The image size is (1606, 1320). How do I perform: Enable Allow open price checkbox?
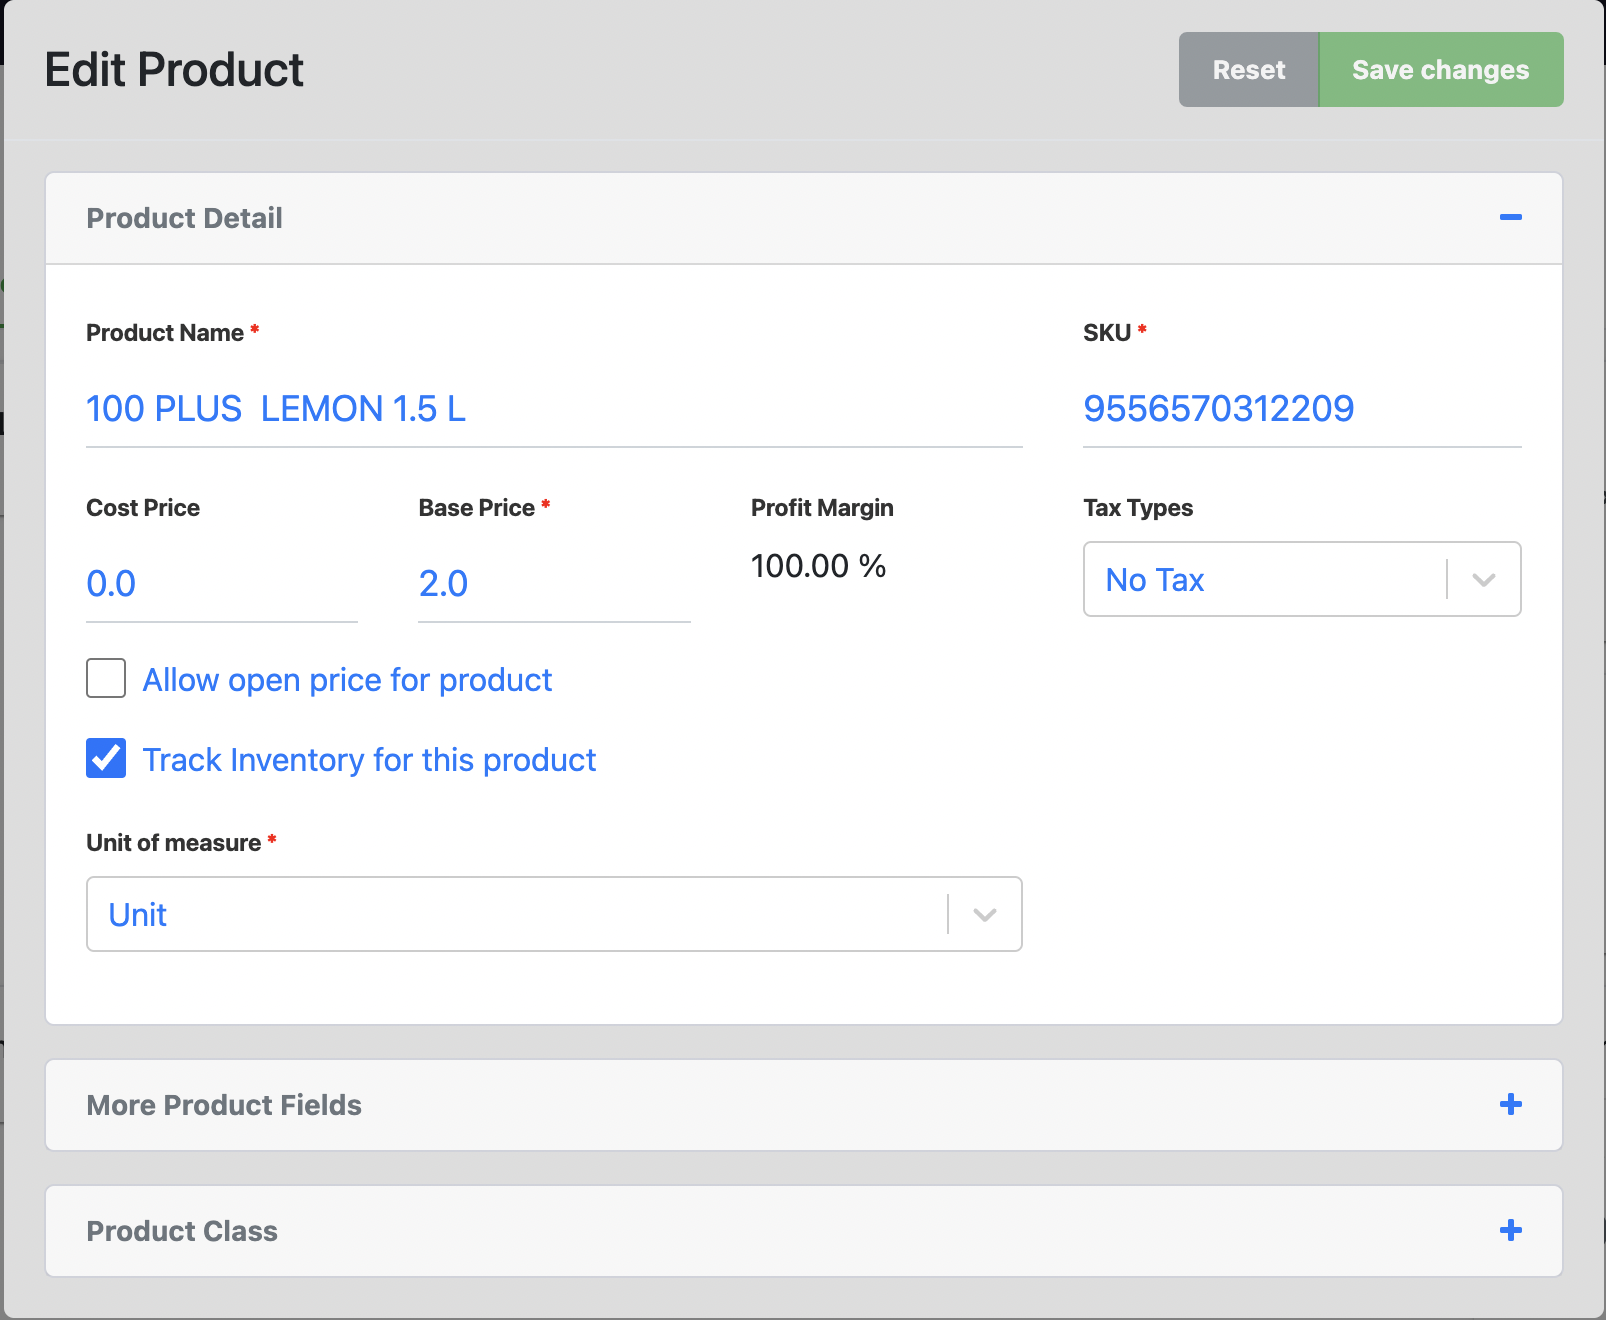[x=106, y=678]
